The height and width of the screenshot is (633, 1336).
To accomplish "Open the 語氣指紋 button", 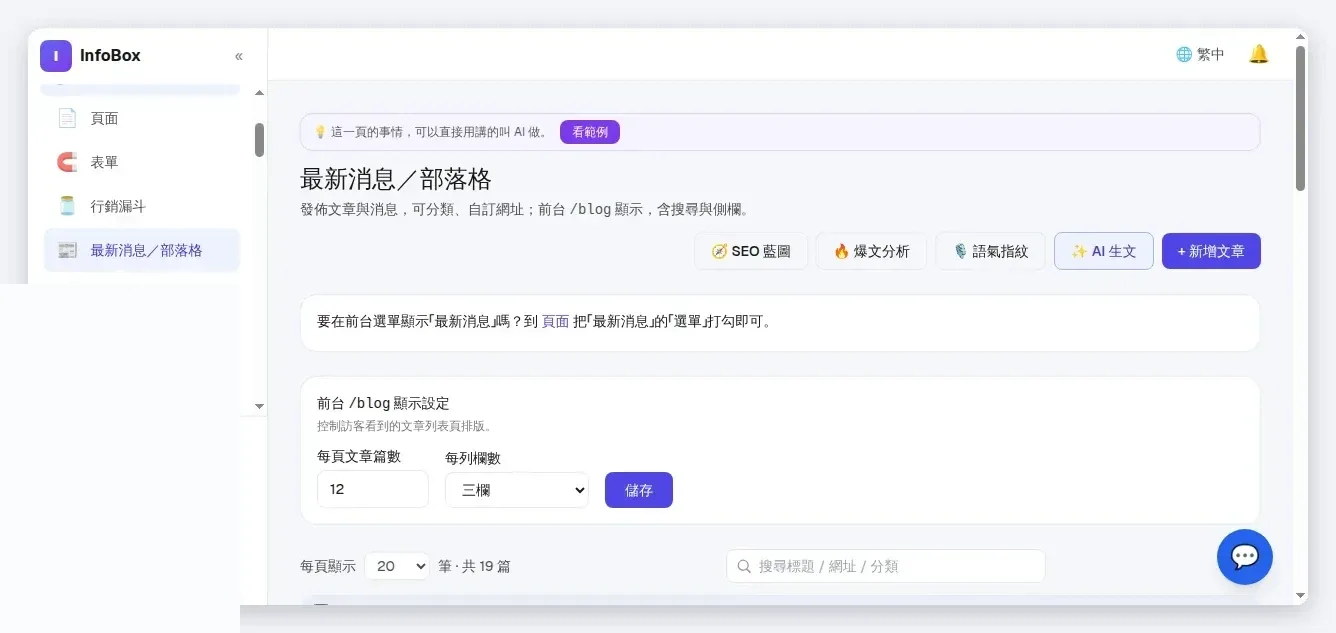I will click(x=990, y=251).
